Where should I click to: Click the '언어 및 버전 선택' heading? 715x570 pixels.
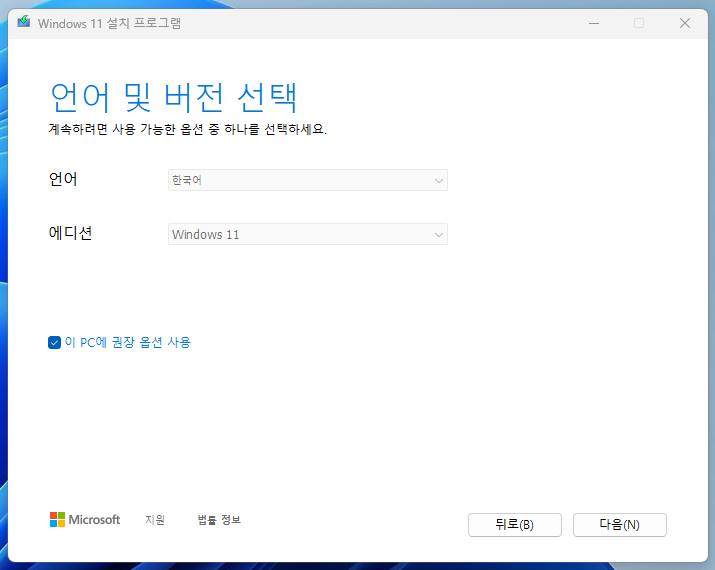[173, 97]
